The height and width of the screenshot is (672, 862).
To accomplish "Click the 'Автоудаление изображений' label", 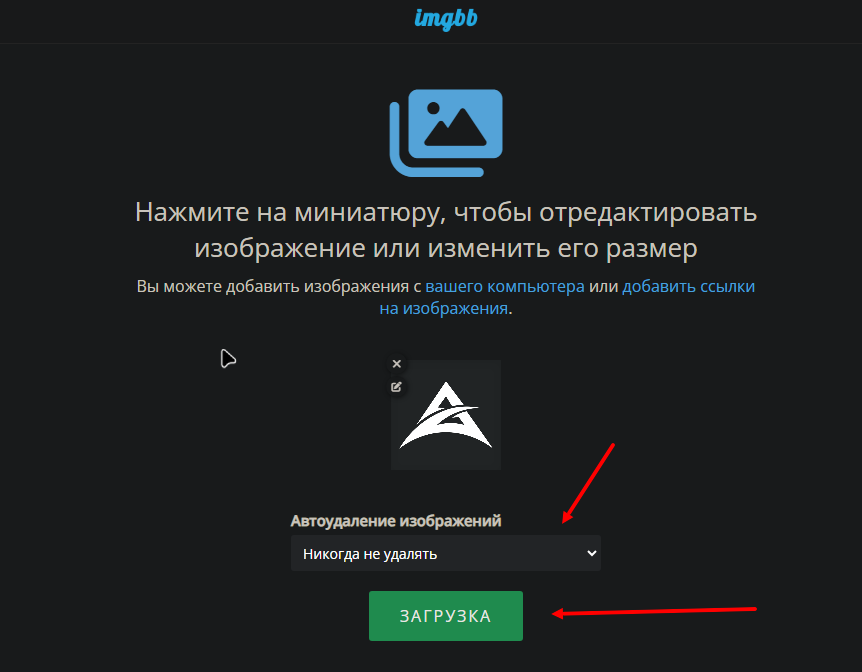I will click(x=396, y=521).
